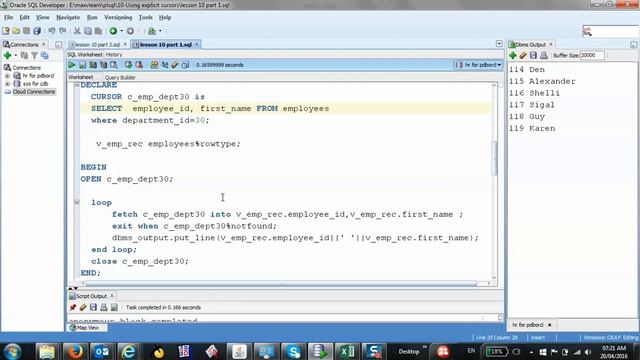Open the File menu
This screenshot has width=640, height=360.
pyautogui.click(x=9, y=18)
